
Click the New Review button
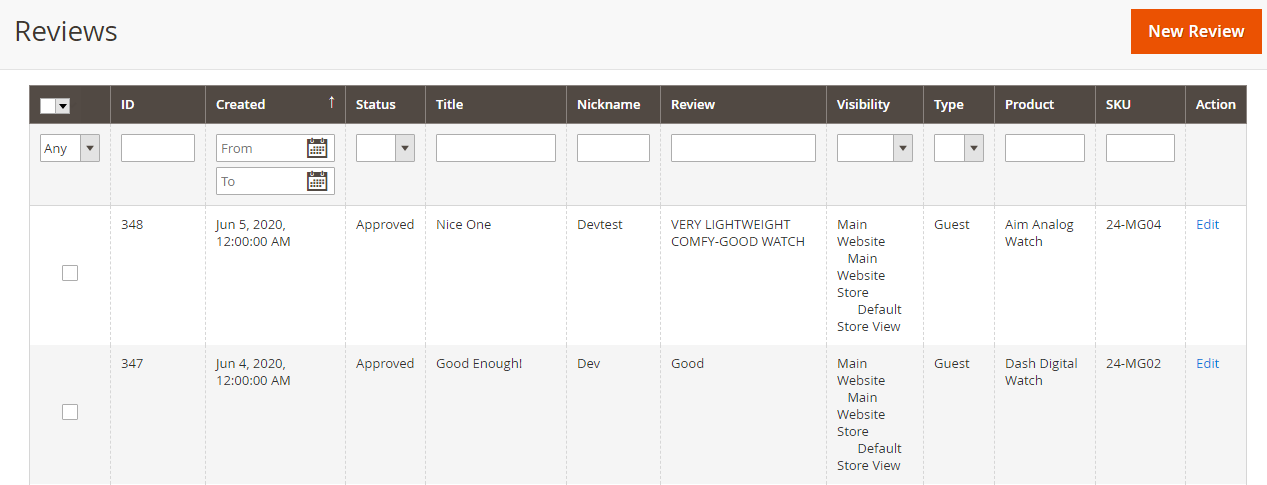(x=1196, y=31)
